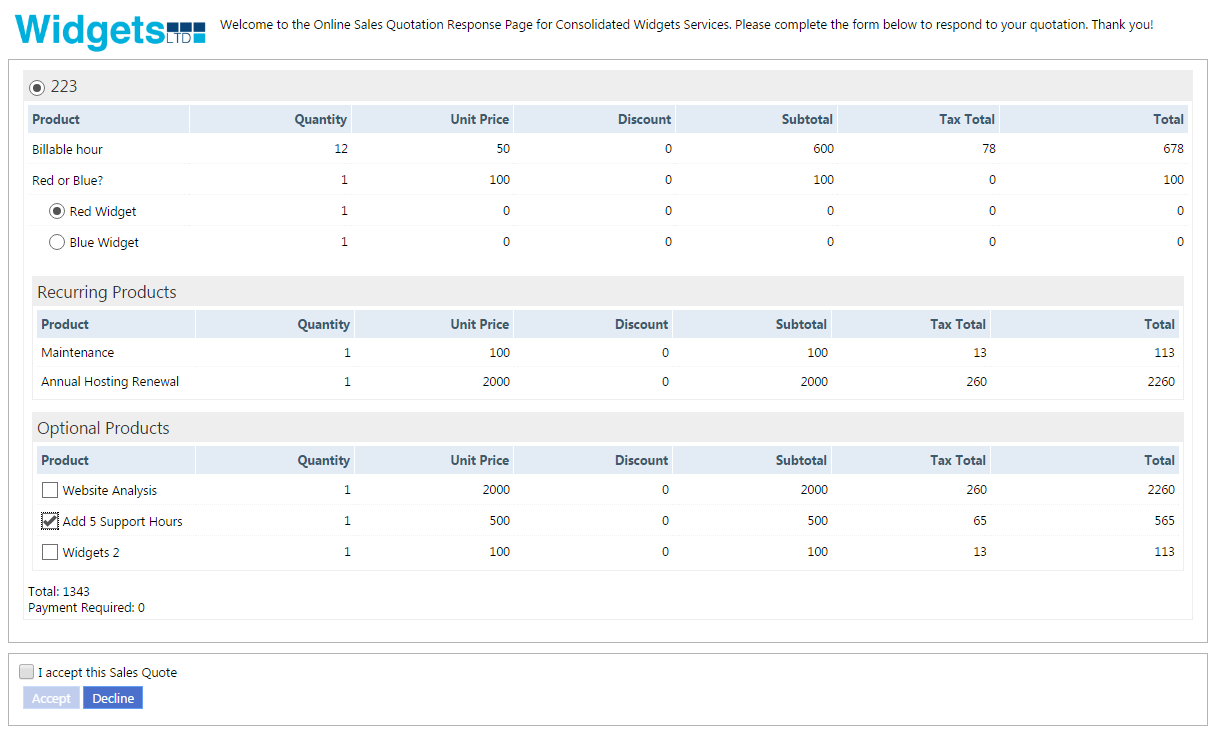Click the Tax Total header in Recurring Products
Viewport: 1213px width, 733px height.
pyautogui.click(x=957, y=324)
